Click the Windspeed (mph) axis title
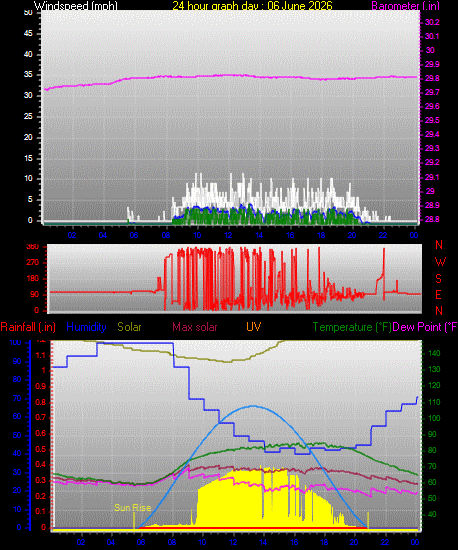Viewport: 458px width, 550px height. coord(75,6)
